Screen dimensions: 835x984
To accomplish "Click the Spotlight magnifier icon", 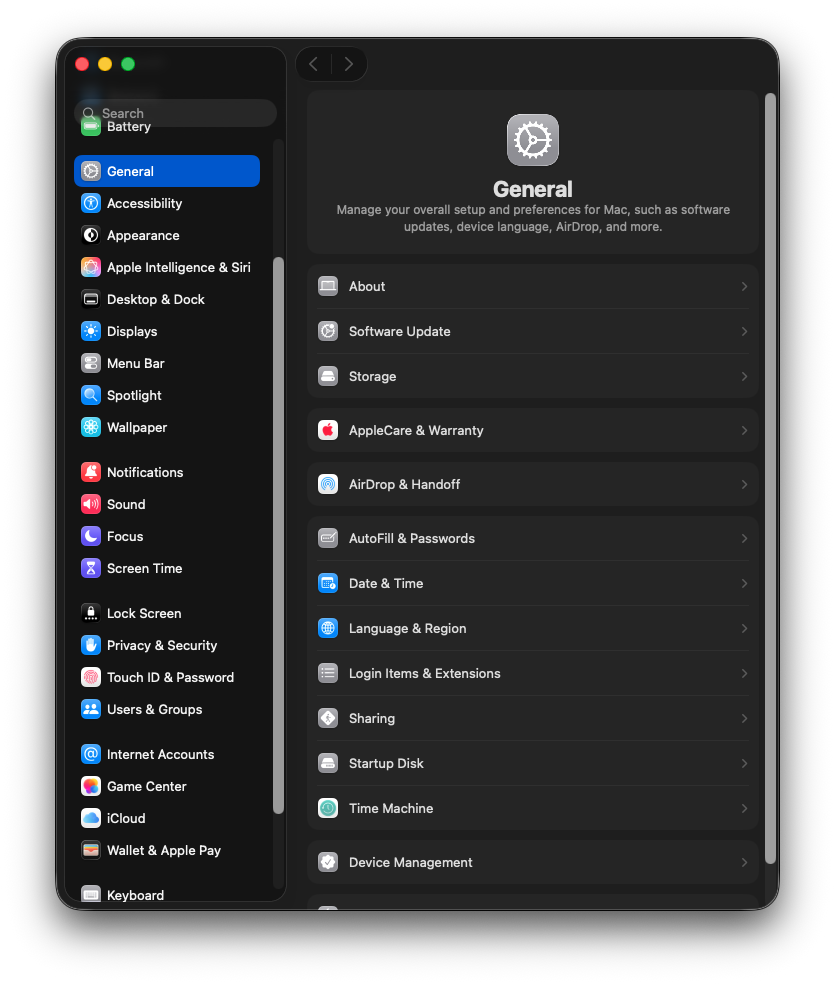I will coord(91,395).
